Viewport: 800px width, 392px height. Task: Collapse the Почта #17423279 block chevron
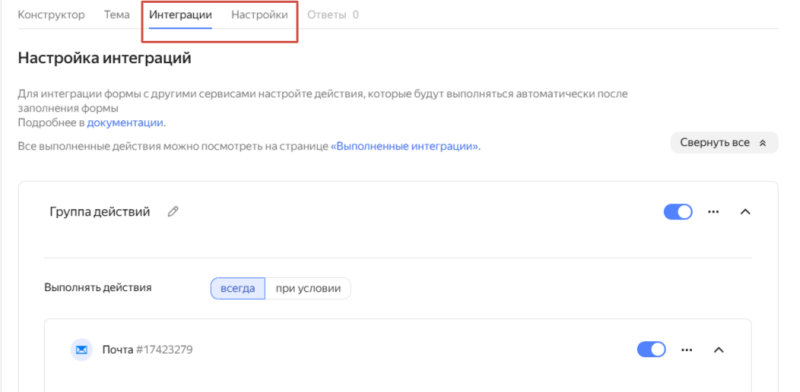(718, 350)
